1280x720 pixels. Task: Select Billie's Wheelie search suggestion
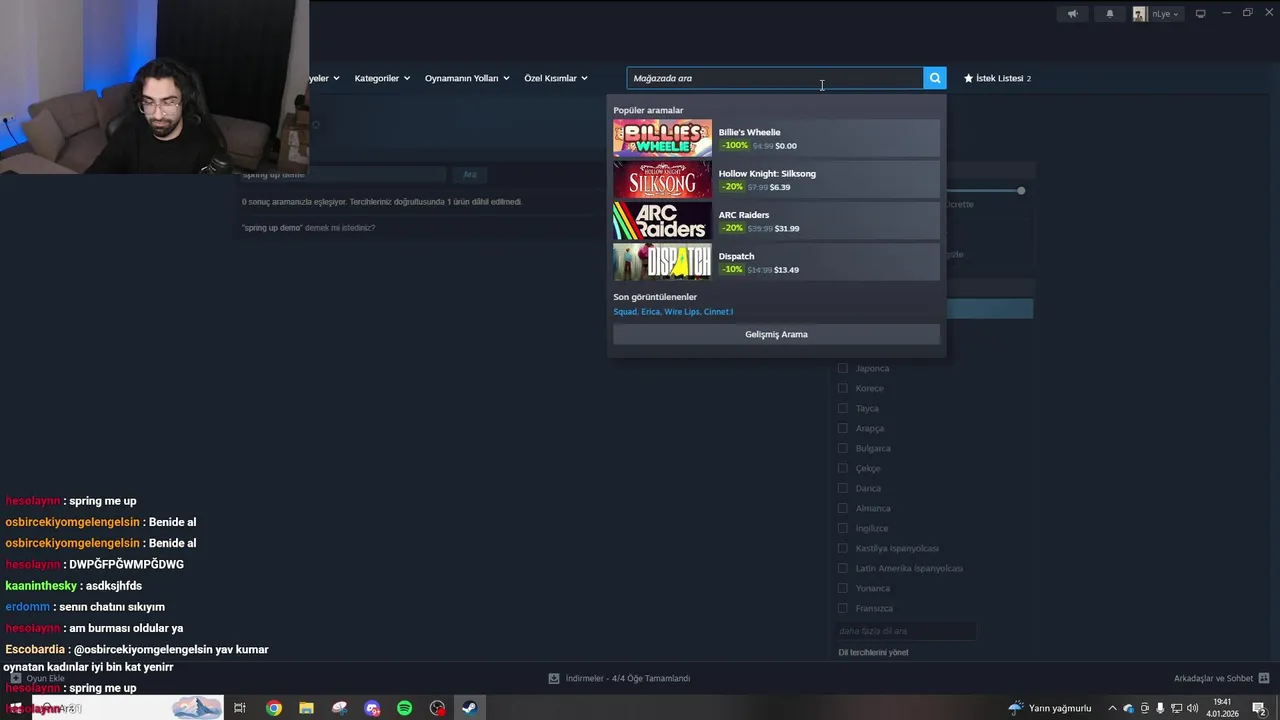(x=776, y=138)
